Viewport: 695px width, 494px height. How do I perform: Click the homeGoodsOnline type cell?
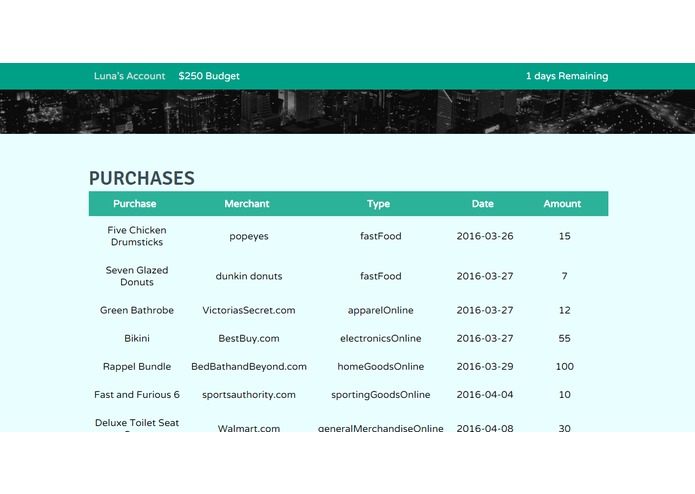tap(380, 366)
